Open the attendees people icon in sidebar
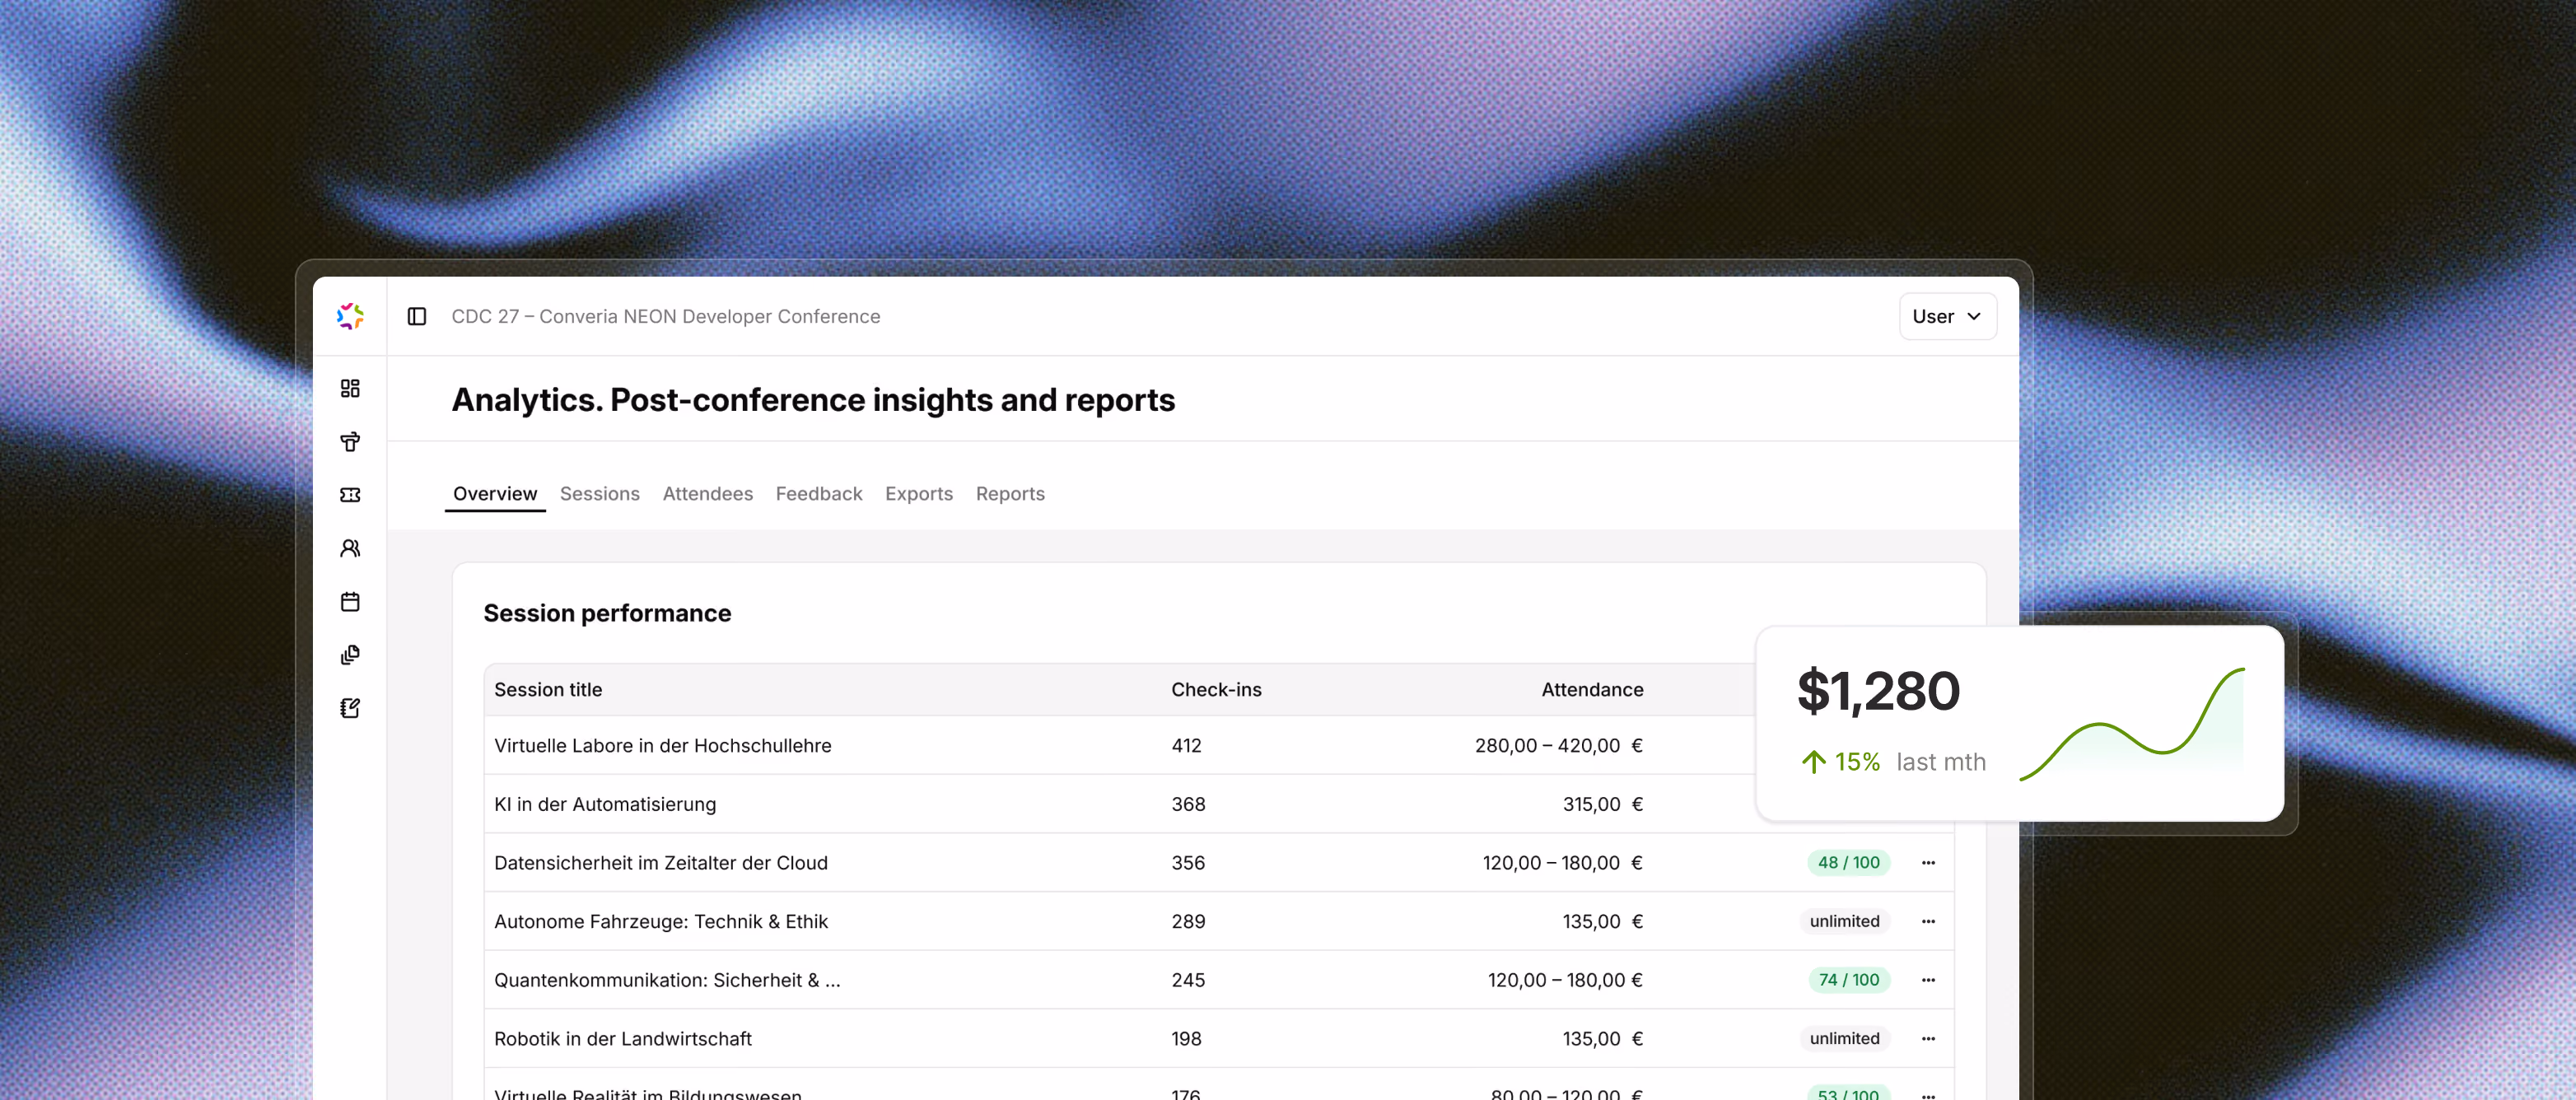 (350, 548)
